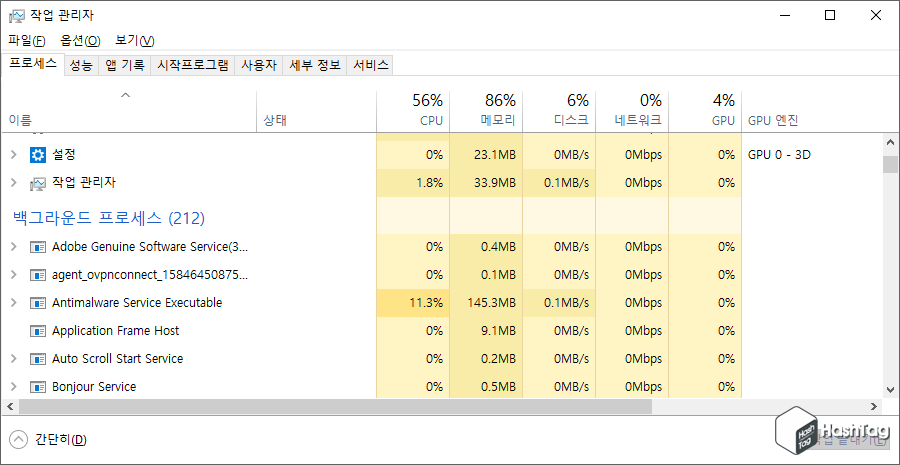The width and height of the screenshot is (900, 465).
Task: Expand the Bonjour Service row
Action: click(14, 386)
